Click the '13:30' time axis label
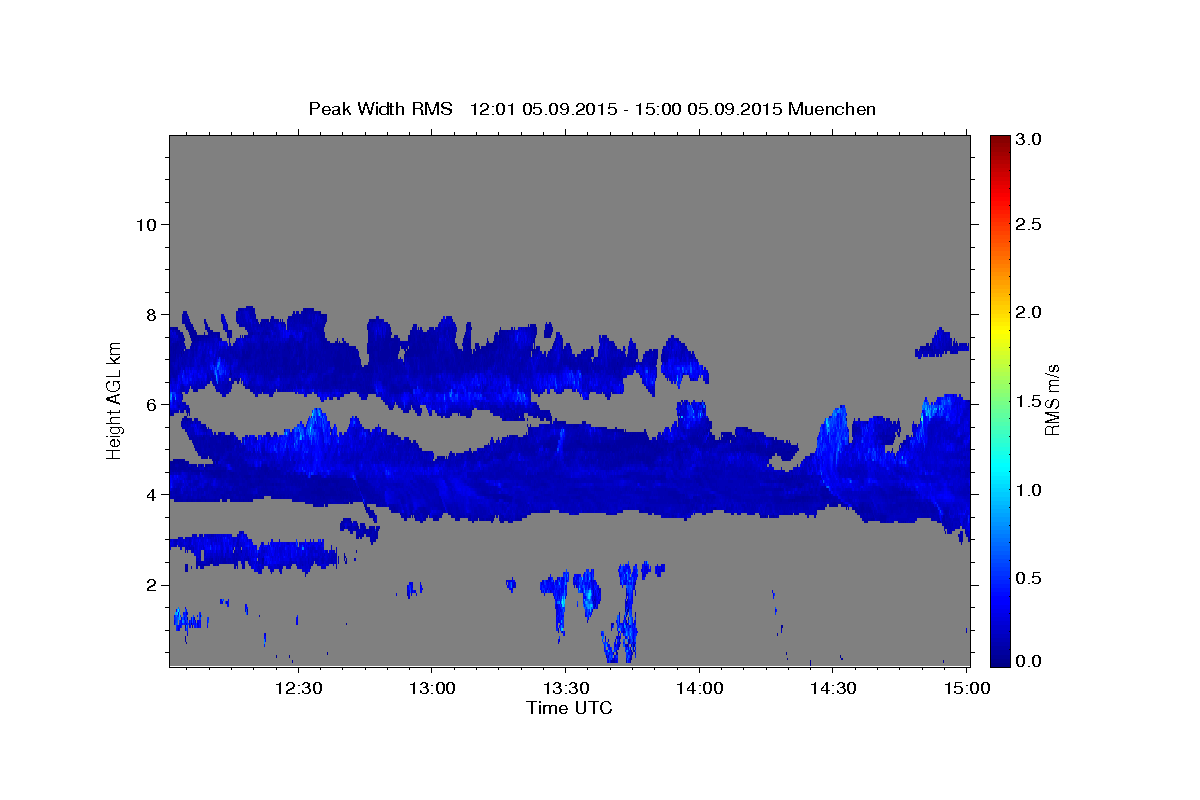The image size is (1200, 800). pos(565,688)
